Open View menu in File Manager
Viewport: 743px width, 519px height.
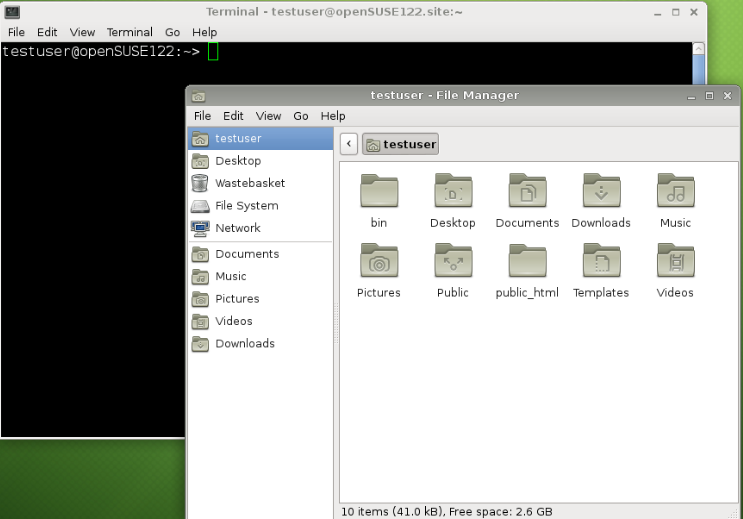(268, 116)
